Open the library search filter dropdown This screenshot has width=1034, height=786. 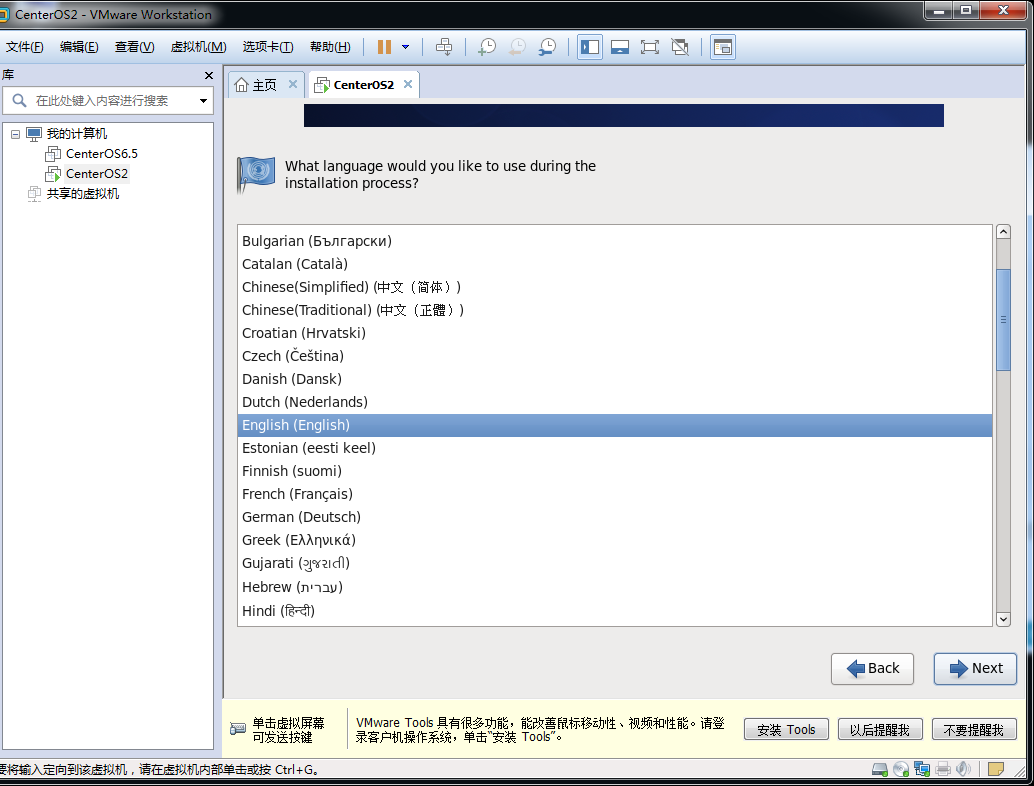[x=203, y=101]
